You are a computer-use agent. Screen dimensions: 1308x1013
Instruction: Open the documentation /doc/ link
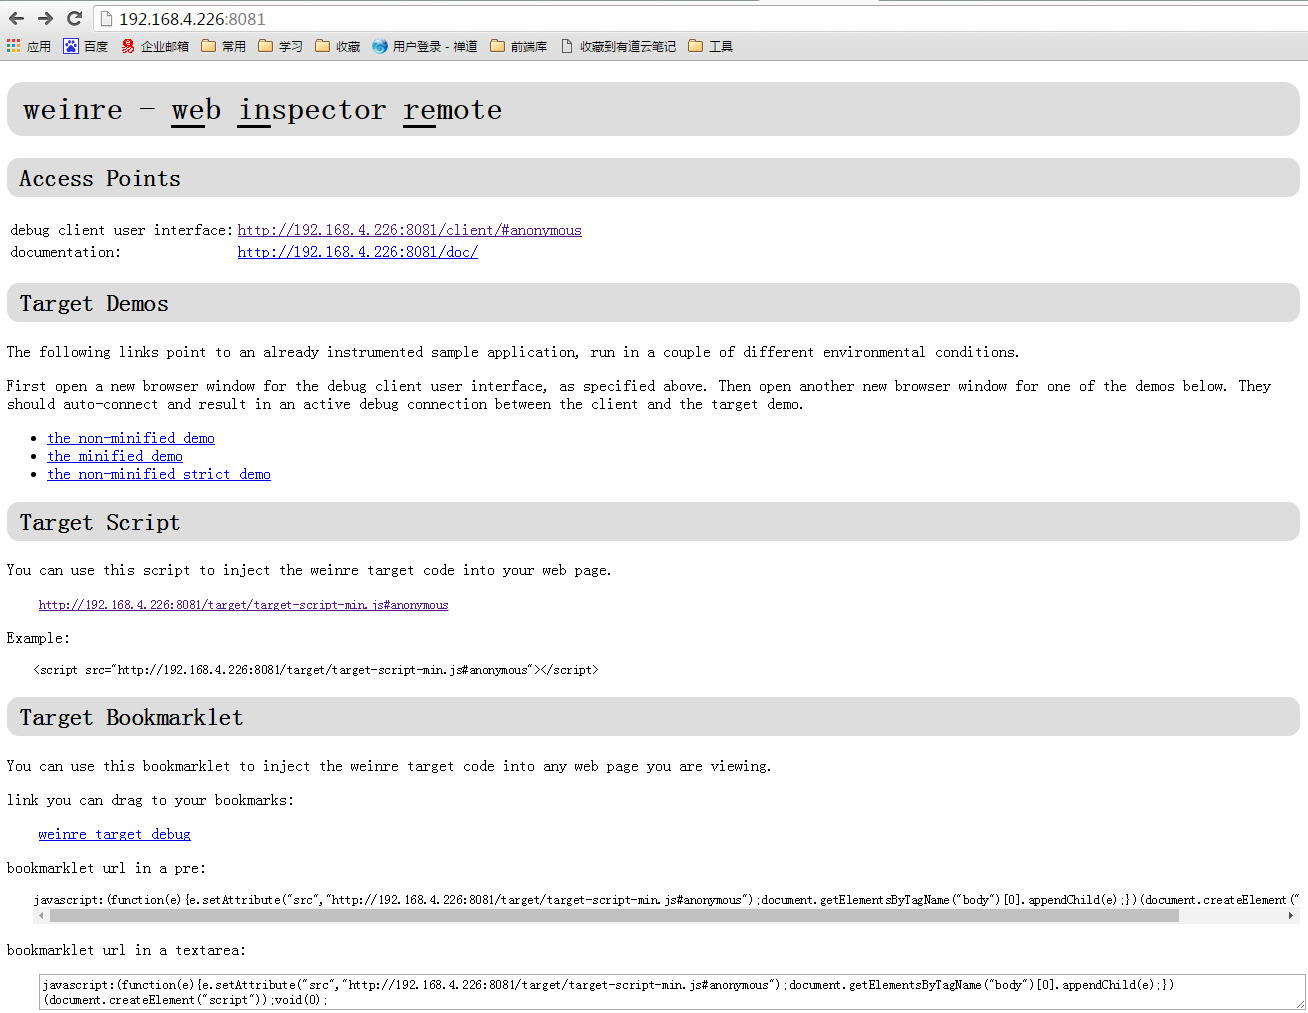(x=357, y=252)
